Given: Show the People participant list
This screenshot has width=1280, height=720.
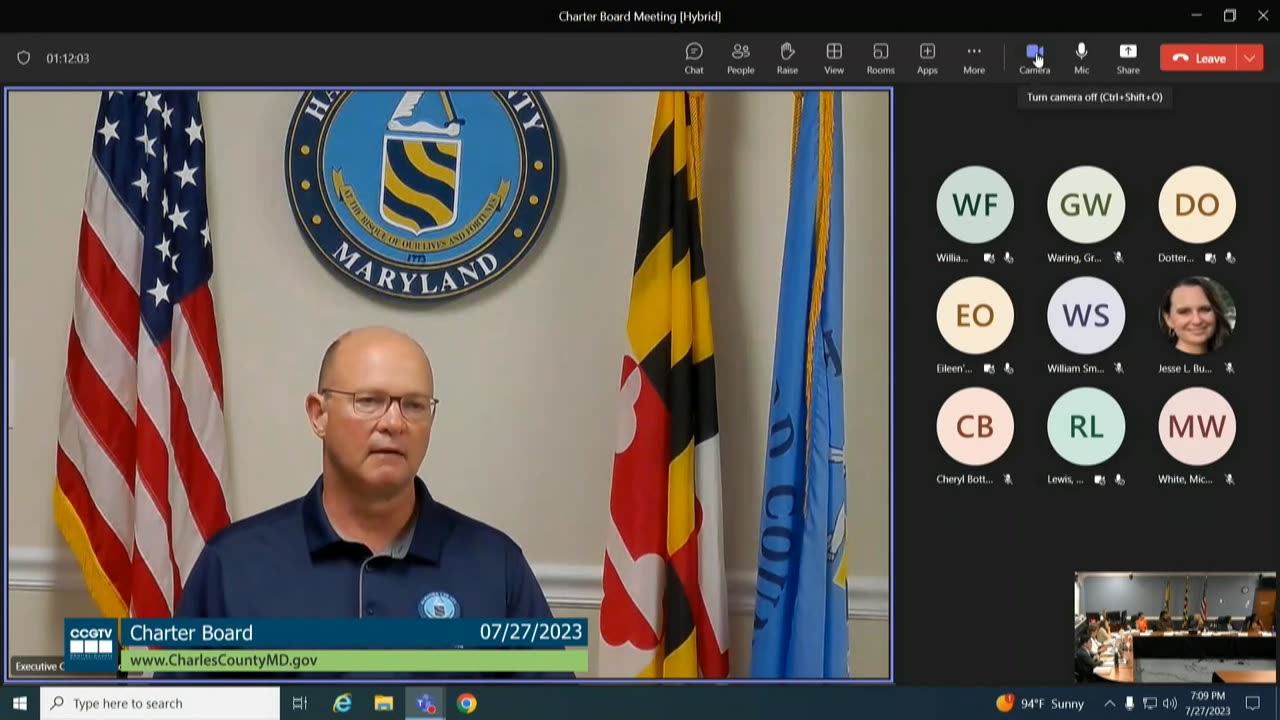Looking at the screenshot, I should 741,58.
